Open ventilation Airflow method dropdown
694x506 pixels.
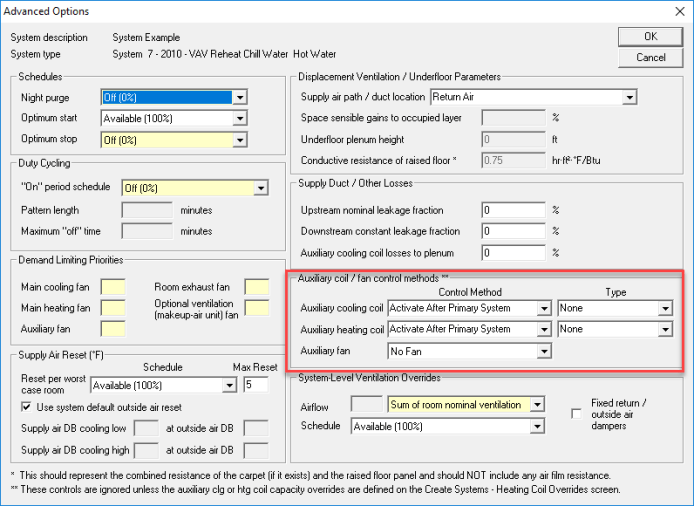click(x=537, y=405)
